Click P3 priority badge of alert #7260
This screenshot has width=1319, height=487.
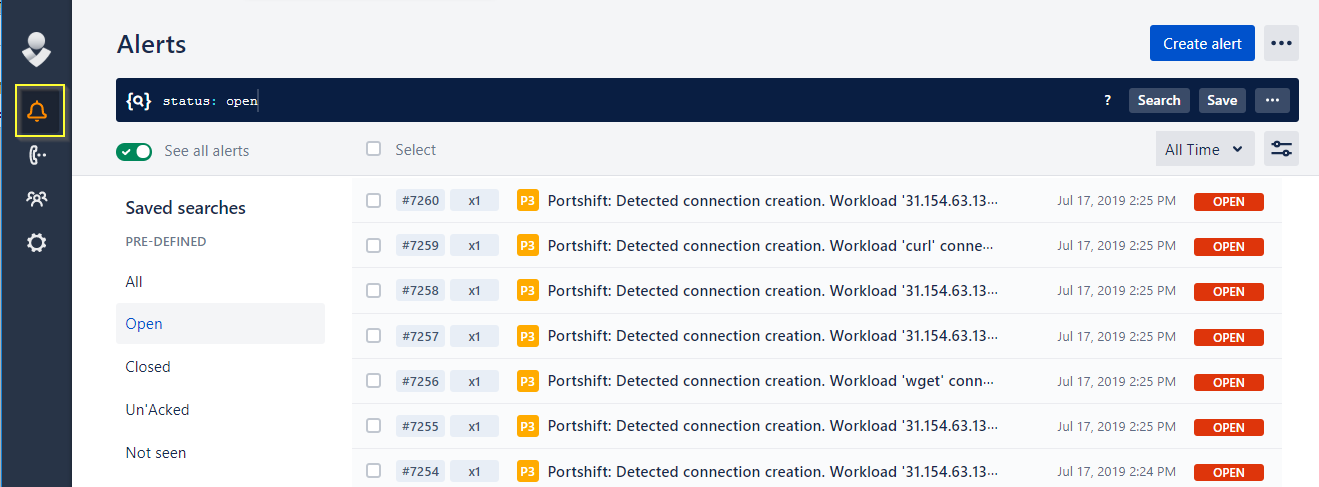[528, 201]
